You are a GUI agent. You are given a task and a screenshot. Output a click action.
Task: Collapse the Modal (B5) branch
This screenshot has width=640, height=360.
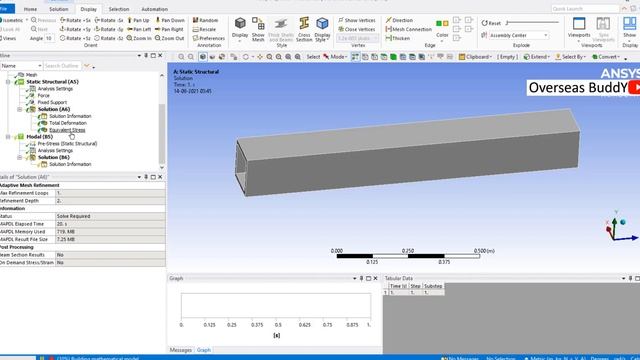point(8,137)
